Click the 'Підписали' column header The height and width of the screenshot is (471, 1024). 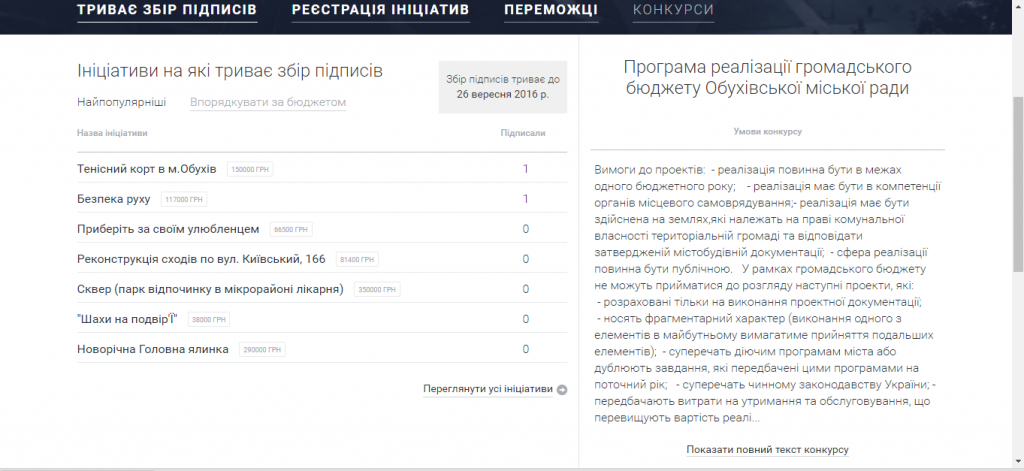[x=522, y=133]
